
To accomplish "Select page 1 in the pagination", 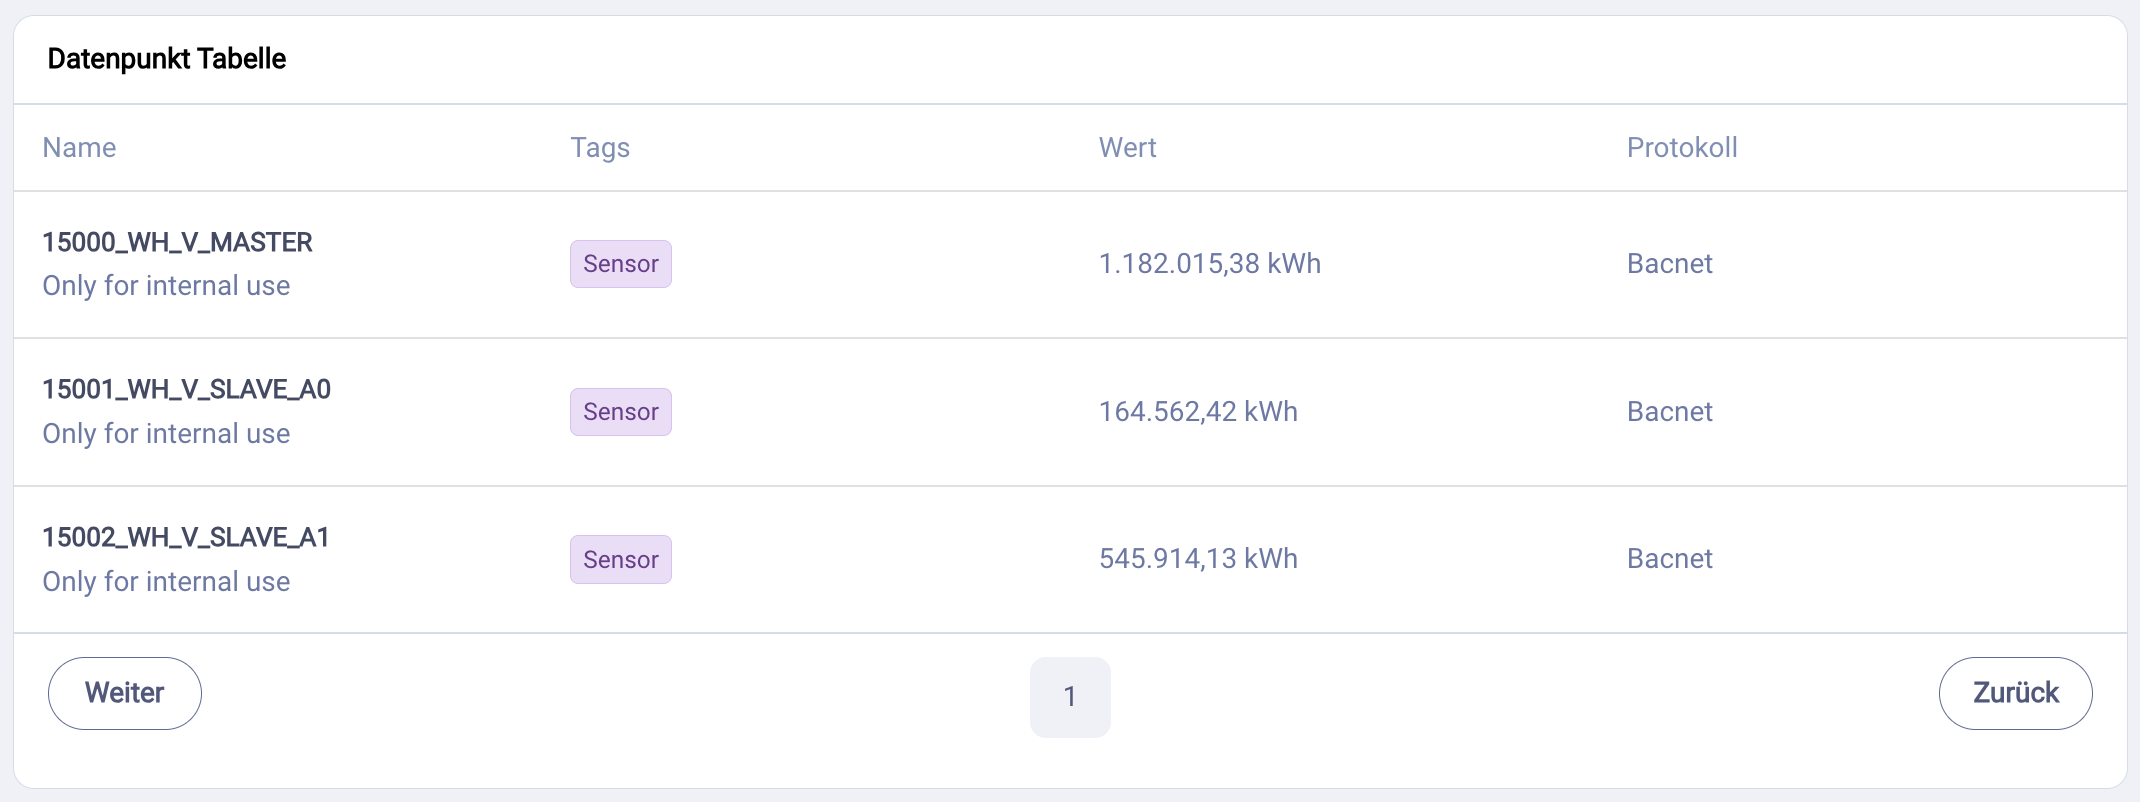I will (x=1070, y=696).
